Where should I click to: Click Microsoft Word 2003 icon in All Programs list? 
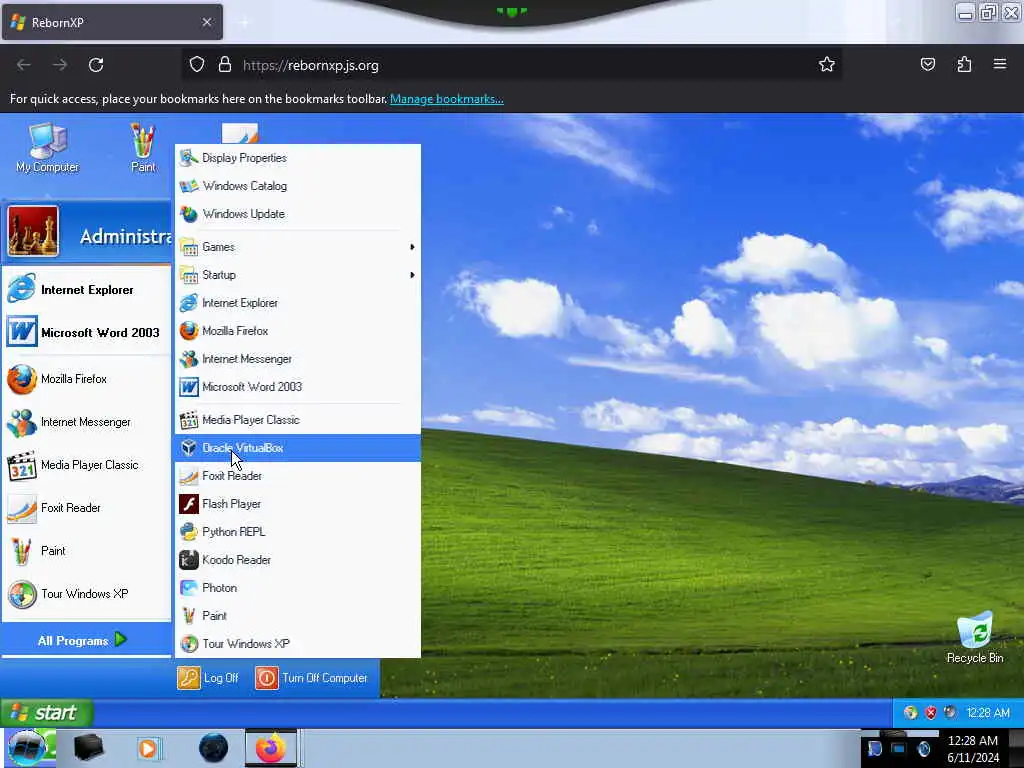click(189, 387)
